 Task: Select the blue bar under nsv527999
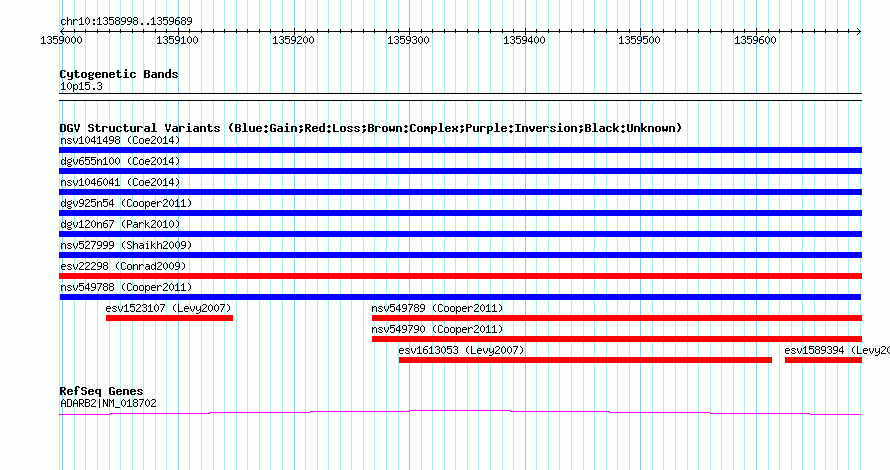coord(460,255)
